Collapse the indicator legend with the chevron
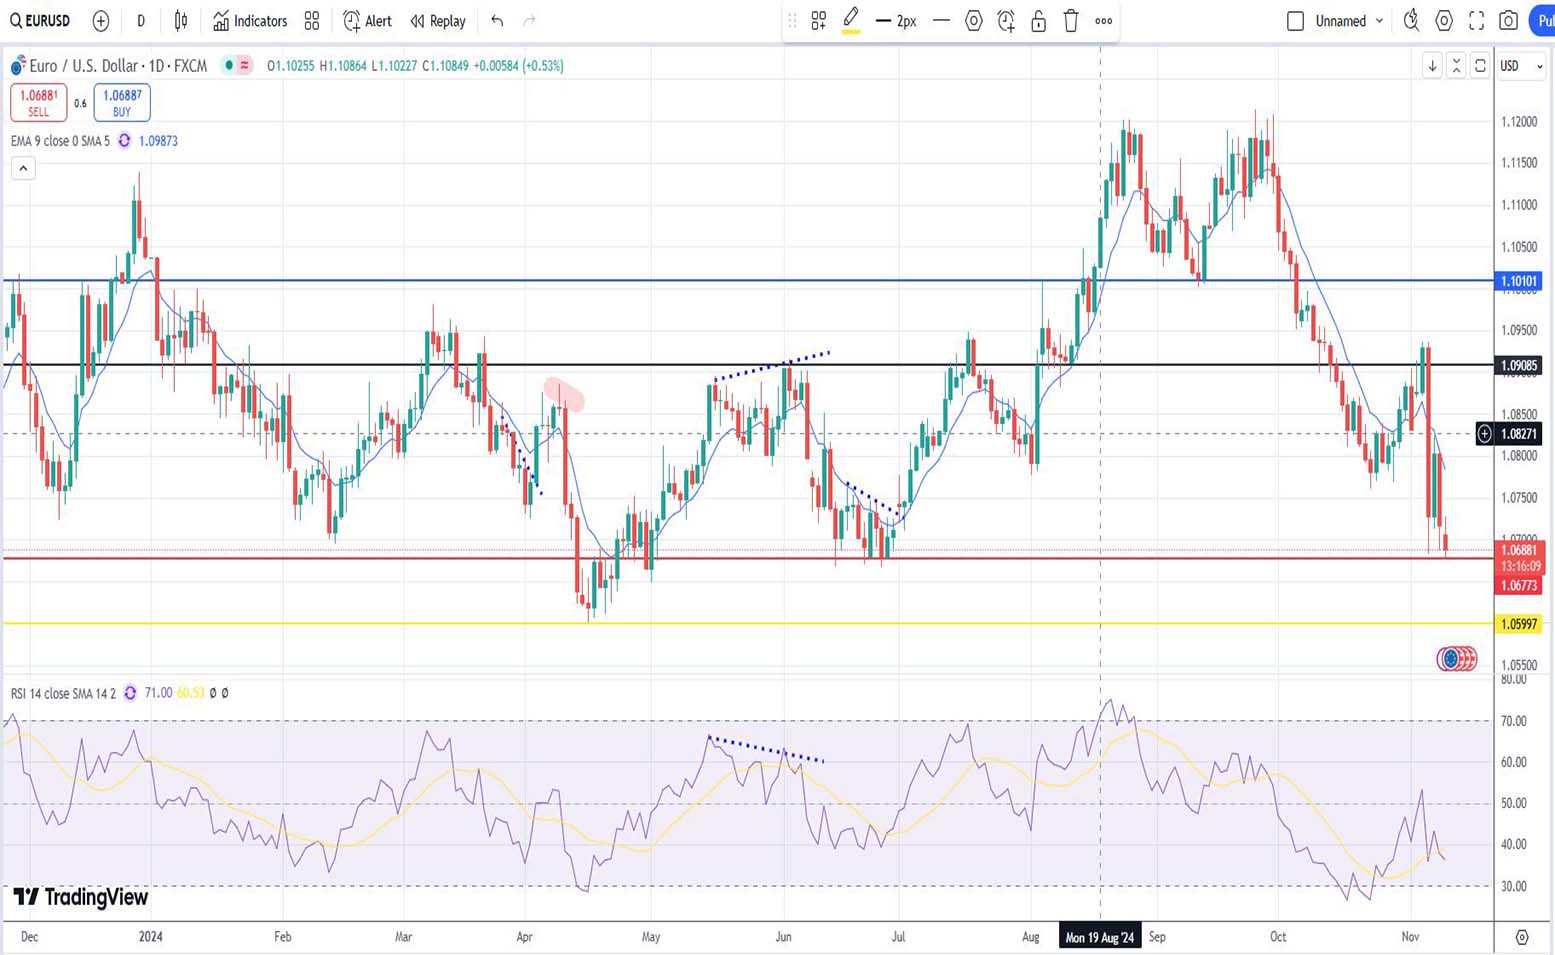 (23, 168)
